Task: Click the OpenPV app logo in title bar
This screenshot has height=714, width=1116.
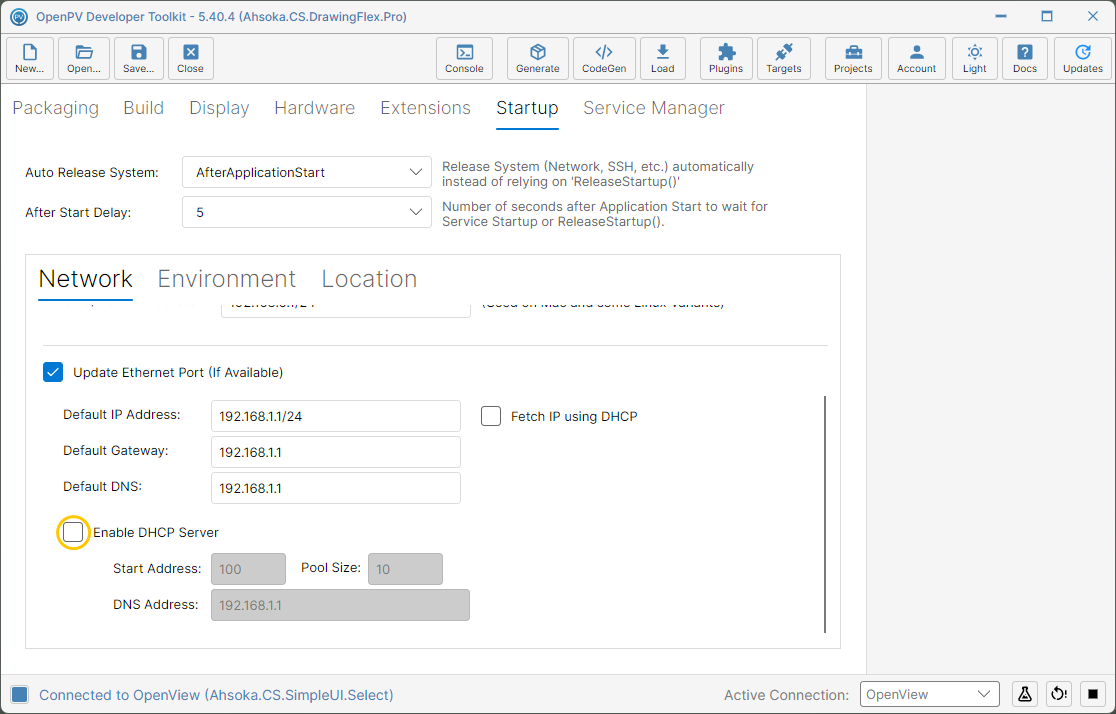Action: pos(18,16)
